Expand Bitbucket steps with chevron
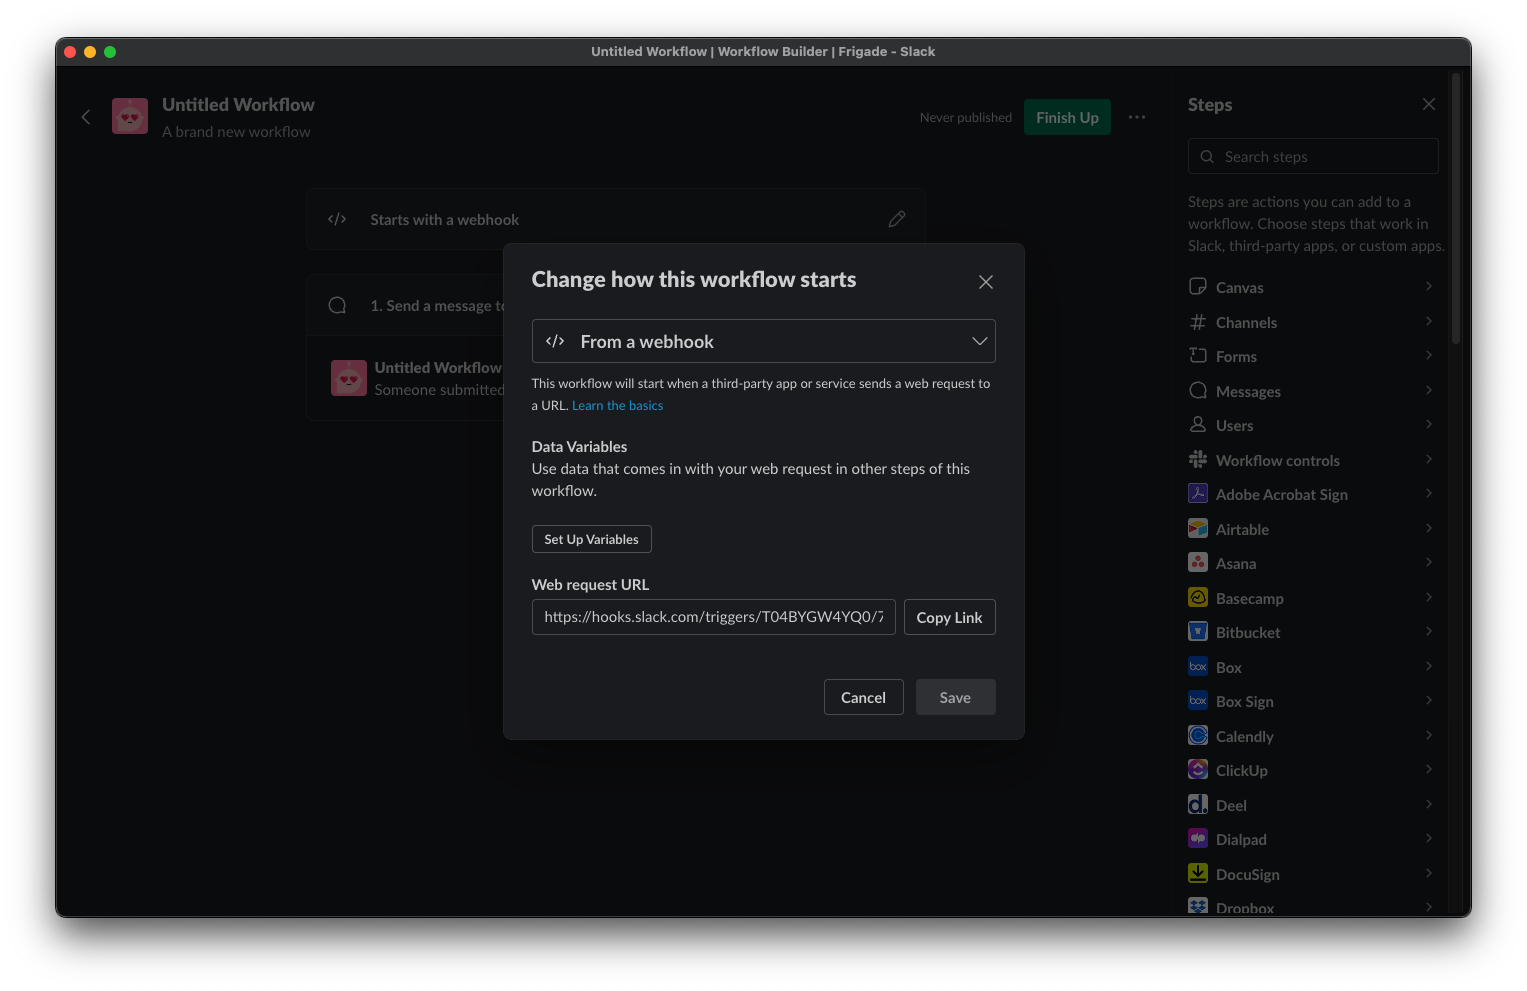 coord(1429,631)
